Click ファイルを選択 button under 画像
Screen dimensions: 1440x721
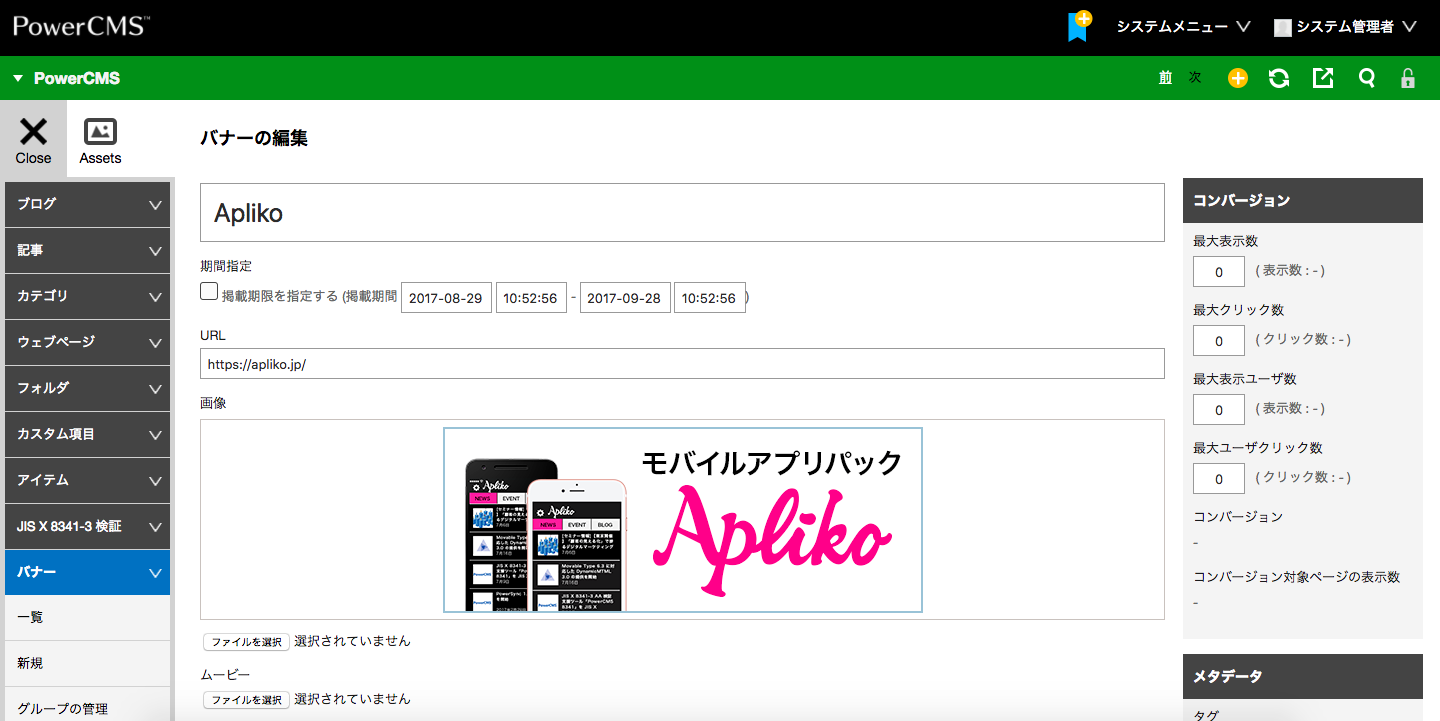pyautogui.click(x=246, y=642)
